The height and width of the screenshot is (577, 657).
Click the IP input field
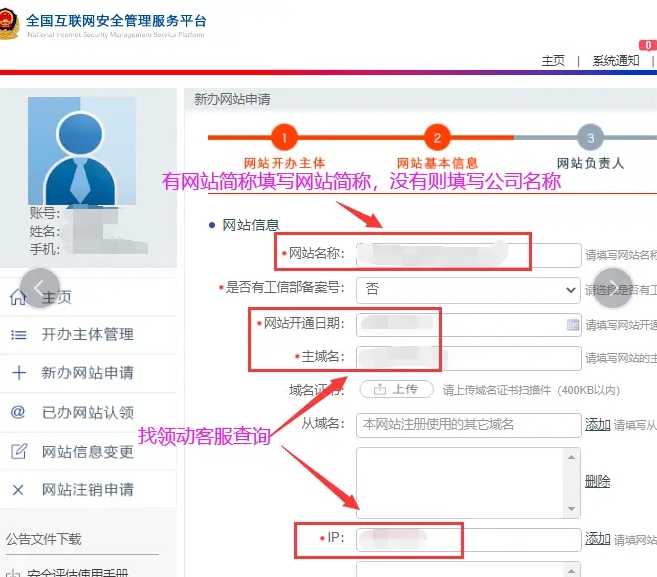(468, 539)
